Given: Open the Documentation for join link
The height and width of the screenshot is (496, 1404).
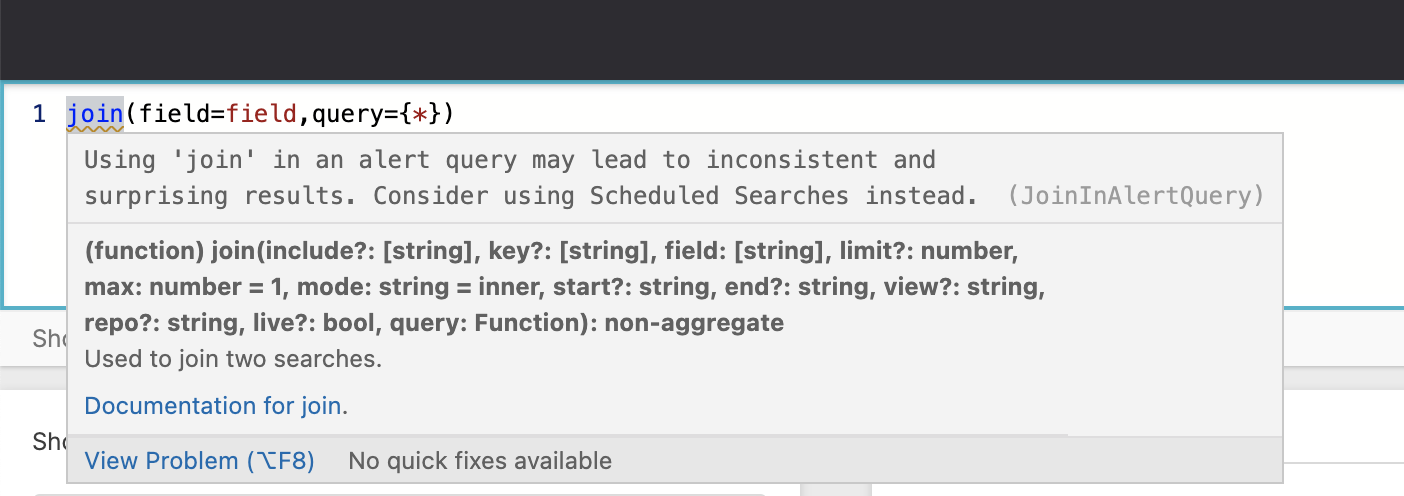Looking at the screenshot, I should 214,406.
